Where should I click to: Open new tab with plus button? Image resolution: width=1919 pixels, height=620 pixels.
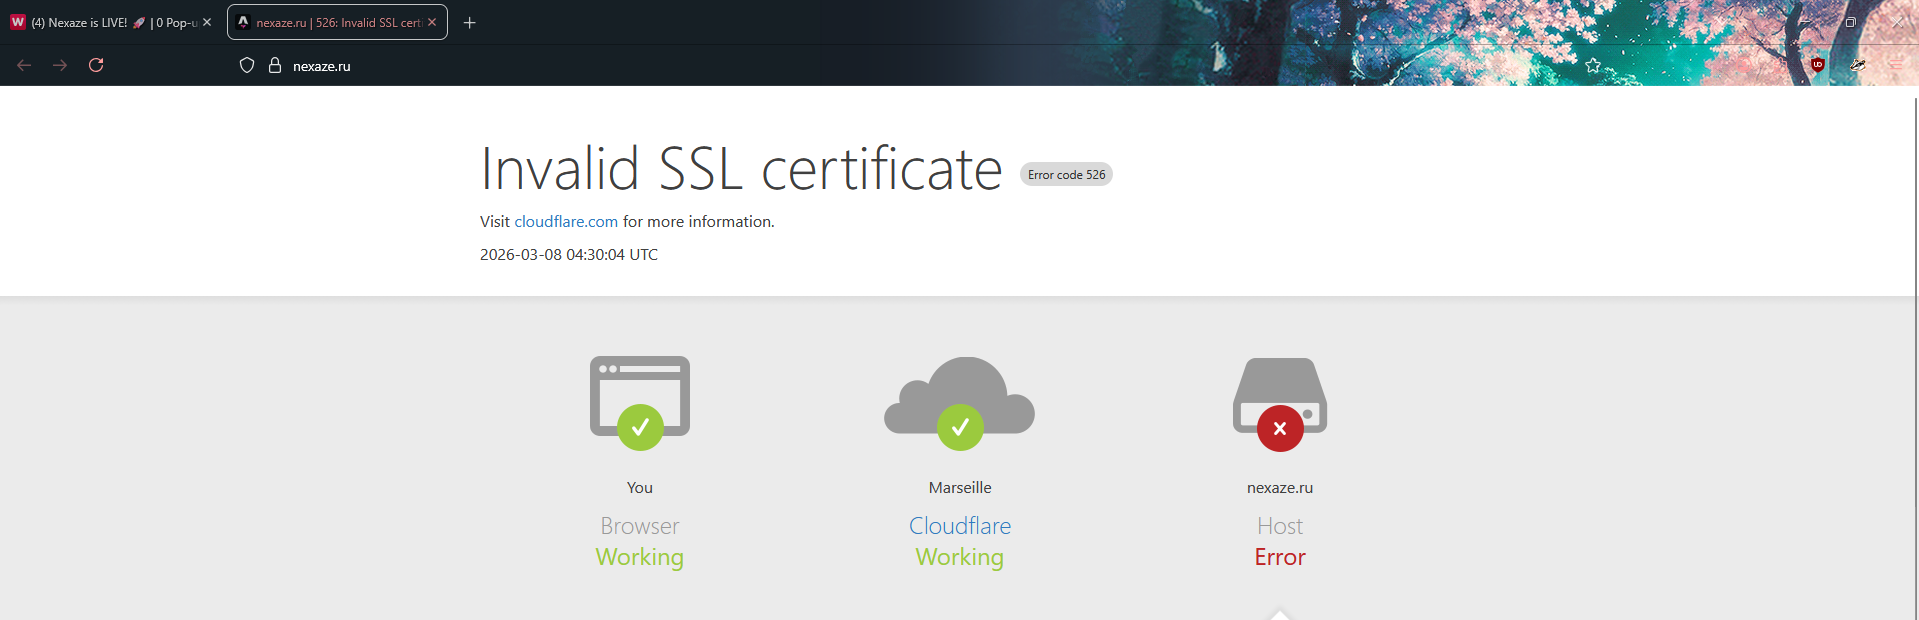(469, 22)
